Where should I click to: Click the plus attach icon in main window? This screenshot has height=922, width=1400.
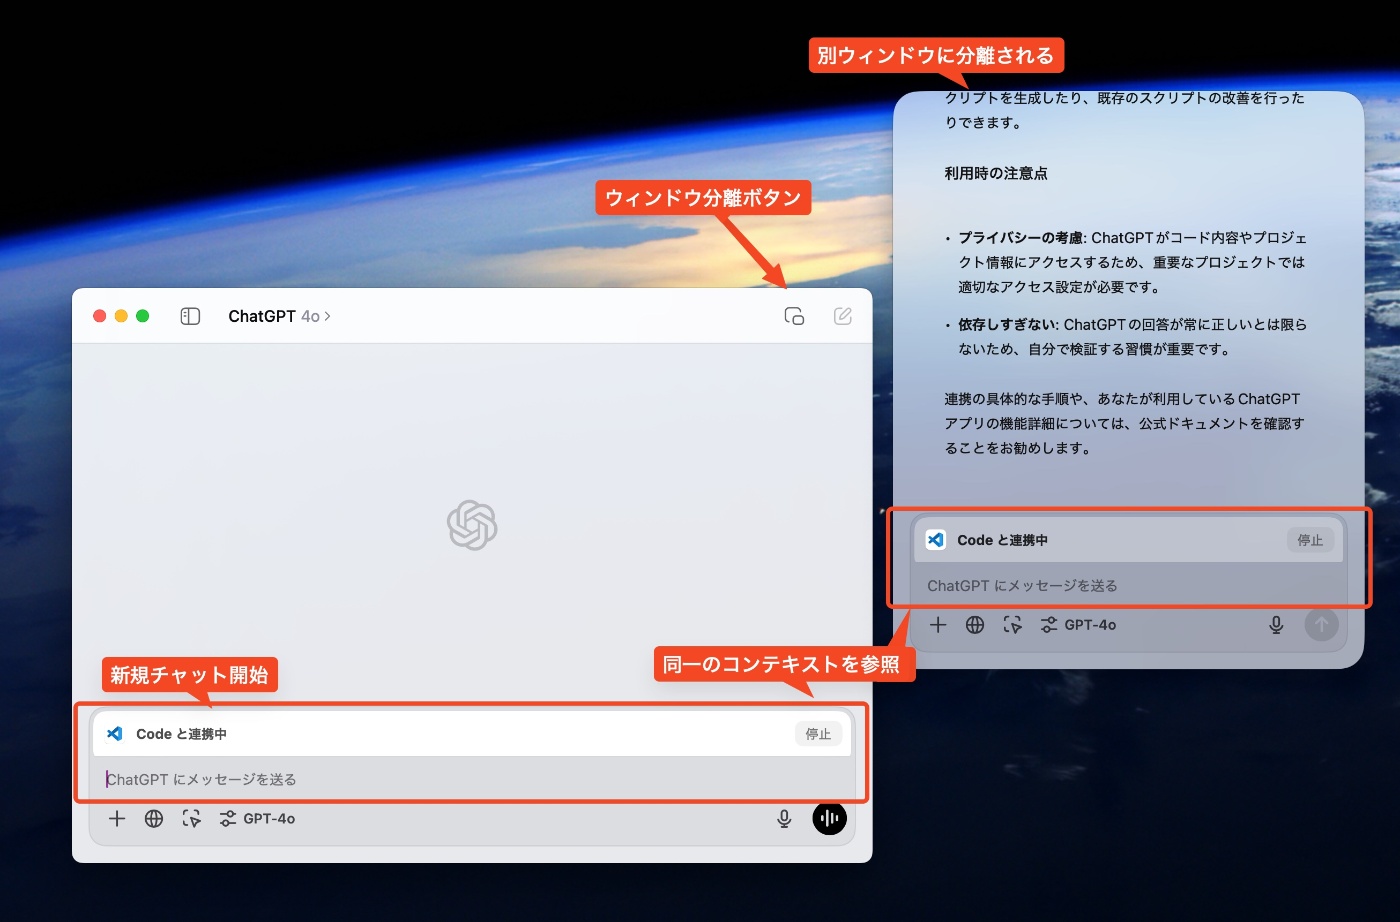[x=117, y=819]
